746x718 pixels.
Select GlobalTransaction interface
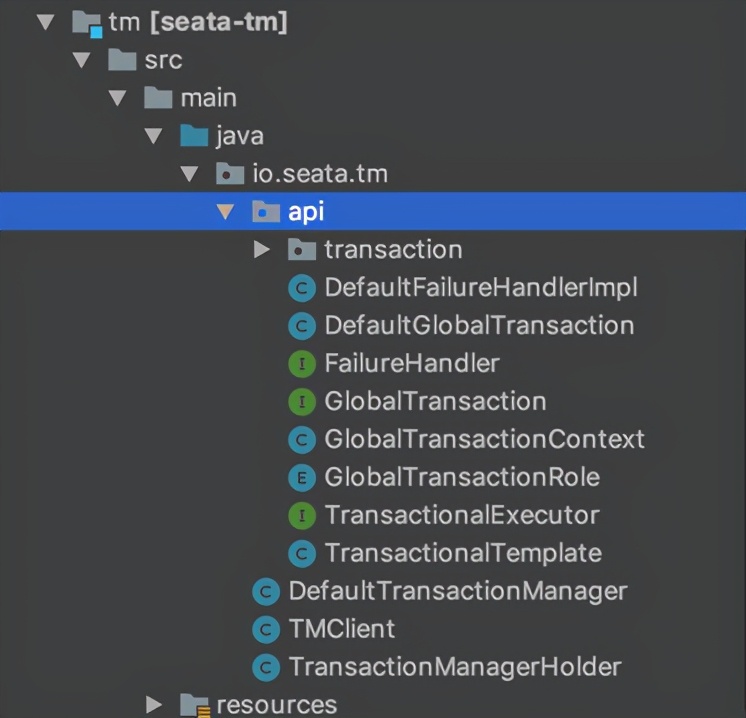(435, 402)
